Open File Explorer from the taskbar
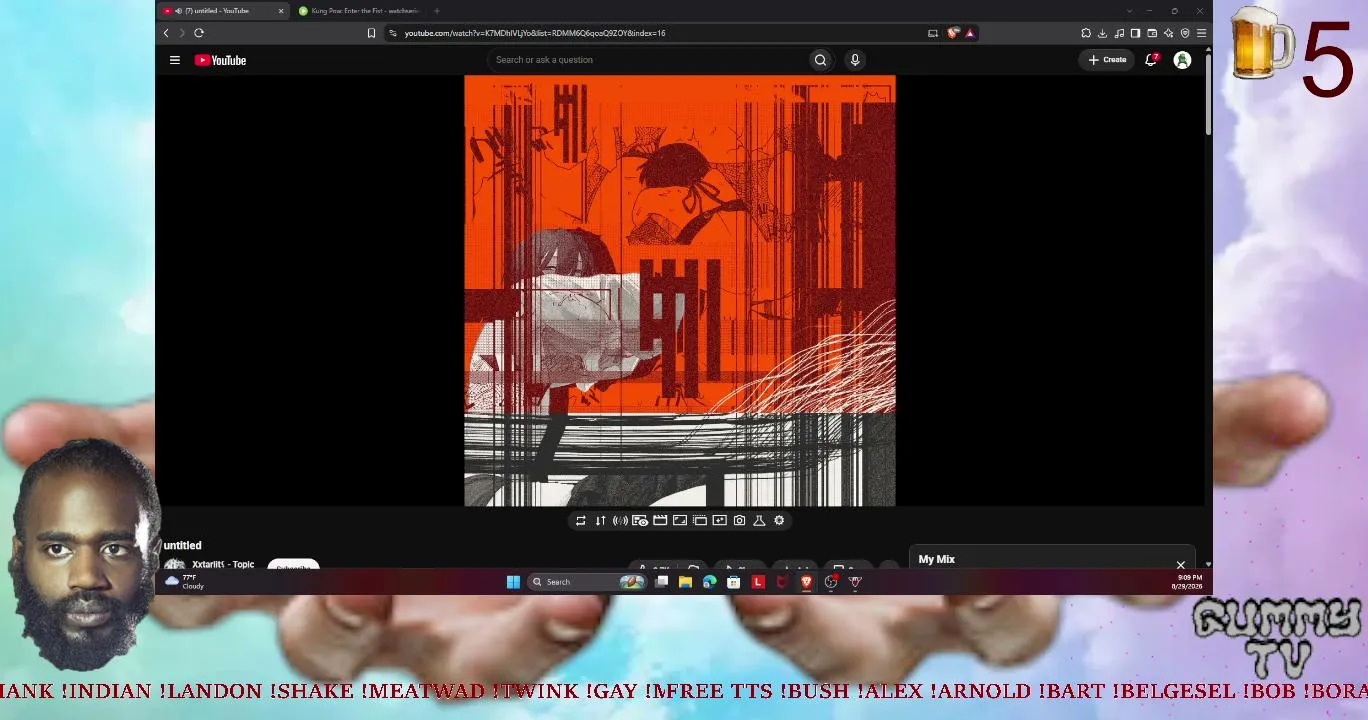1368x720 pixels. (685, 582)
